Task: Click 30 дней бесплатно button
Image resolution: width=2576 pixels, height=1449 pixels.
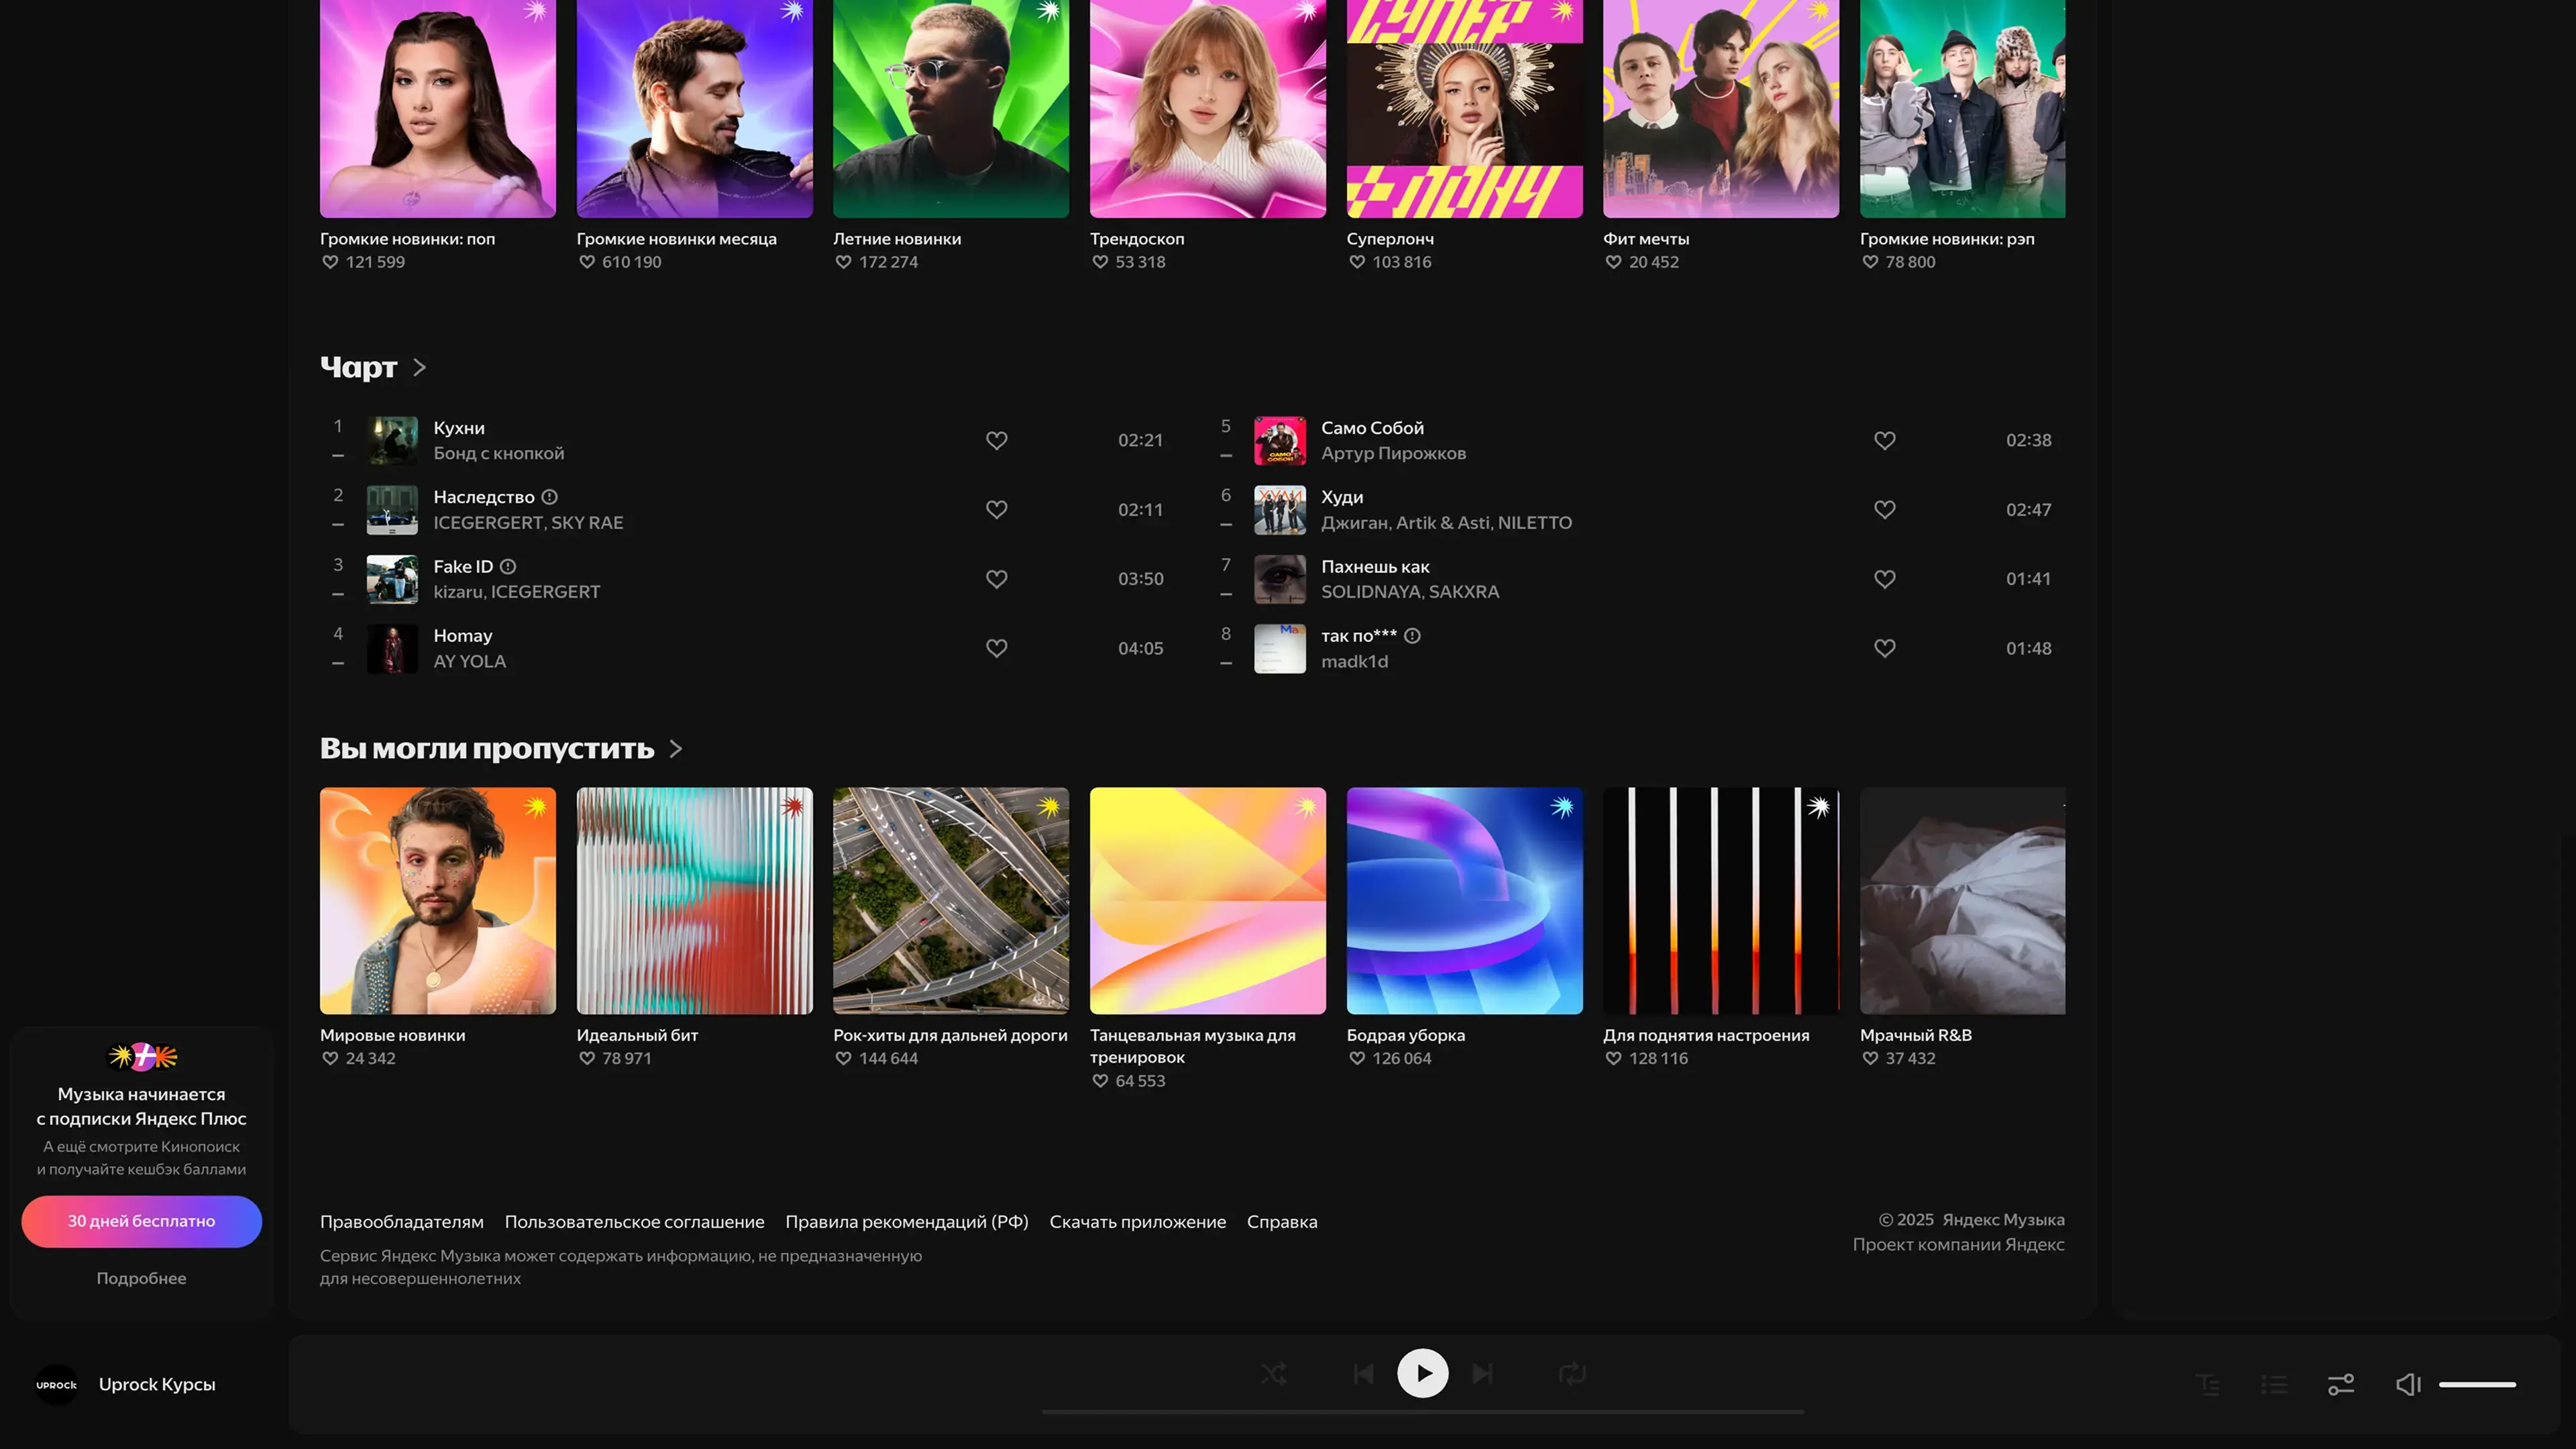Action: 141,1221
